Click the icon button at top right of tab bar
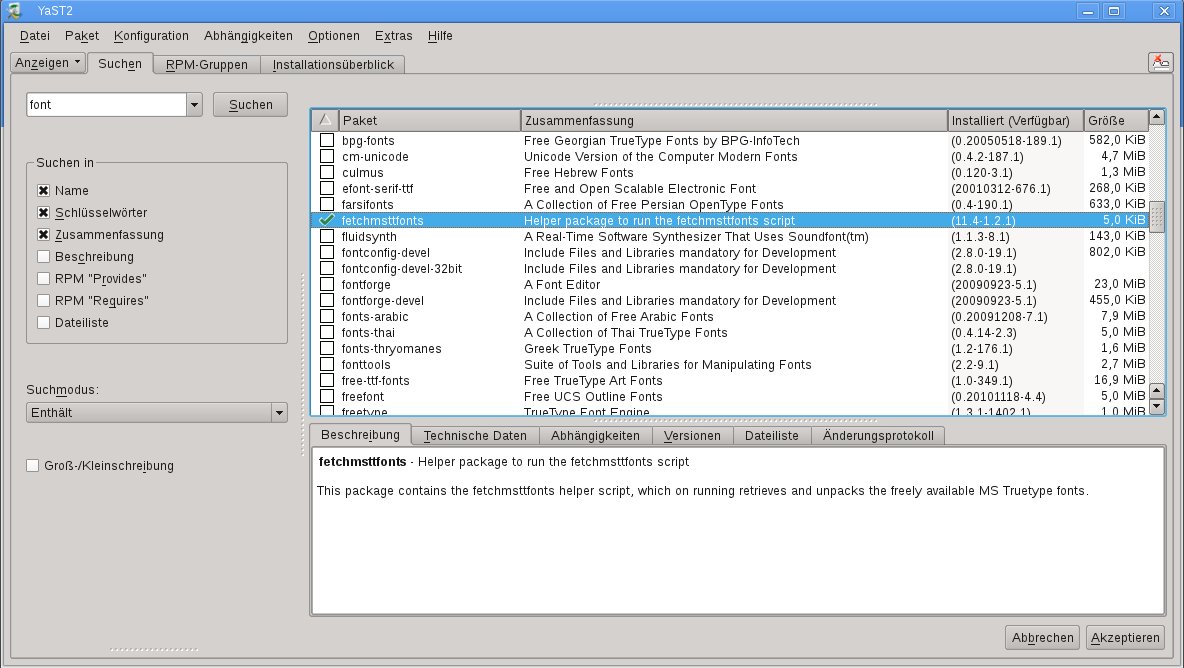This screenshot has height=668, width=1184. pos(1159,62)
